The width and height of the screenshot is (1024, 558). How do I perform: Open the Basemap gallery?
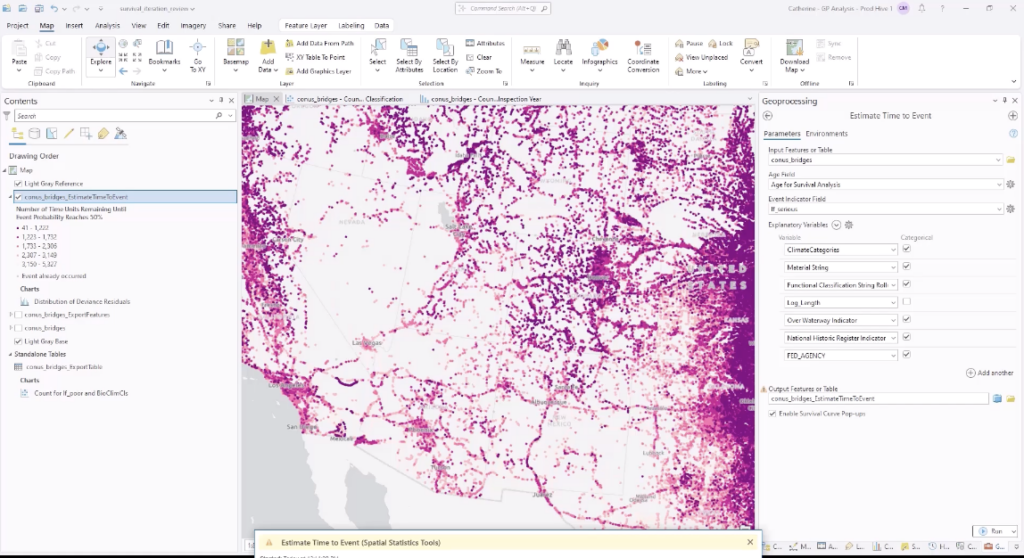[235, 55]
